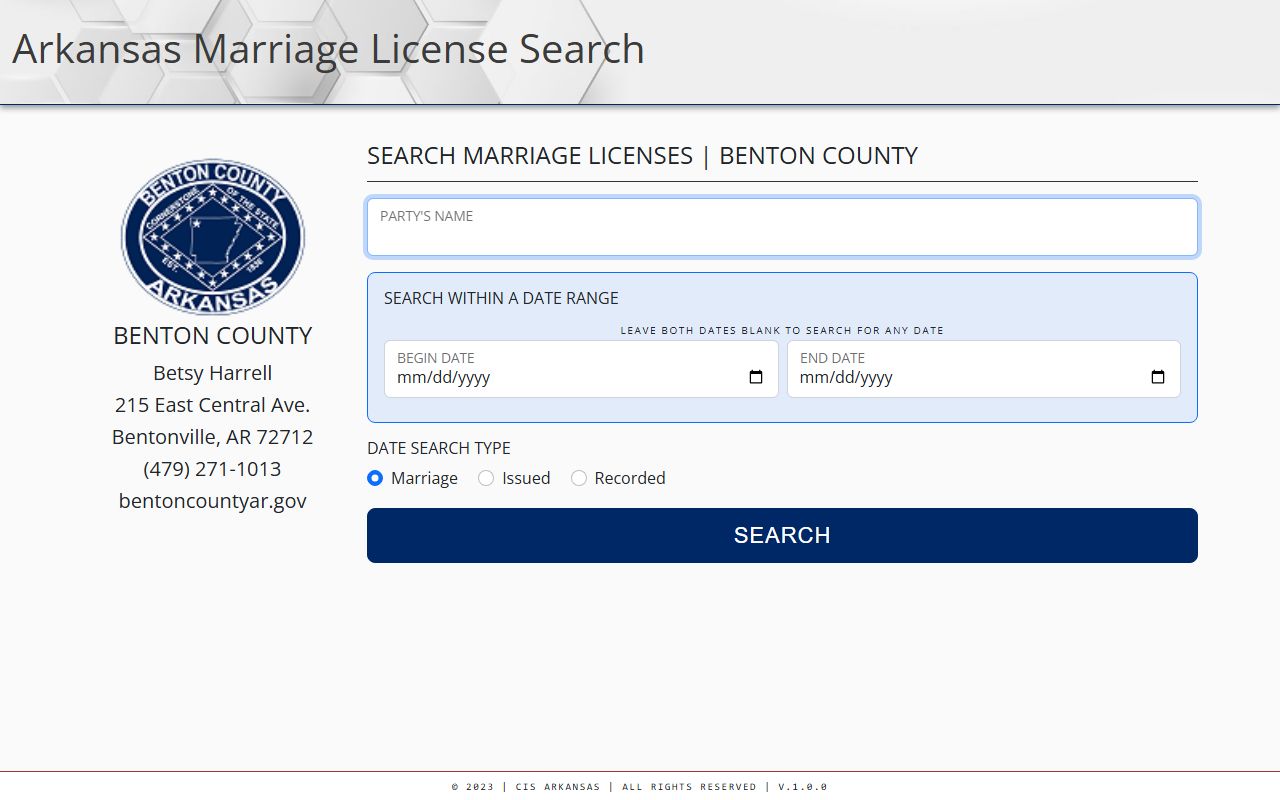The height and width of the screenshot is (800, 1280).
Task: Select the year segment of Begin Date
Action: (471, 378)
